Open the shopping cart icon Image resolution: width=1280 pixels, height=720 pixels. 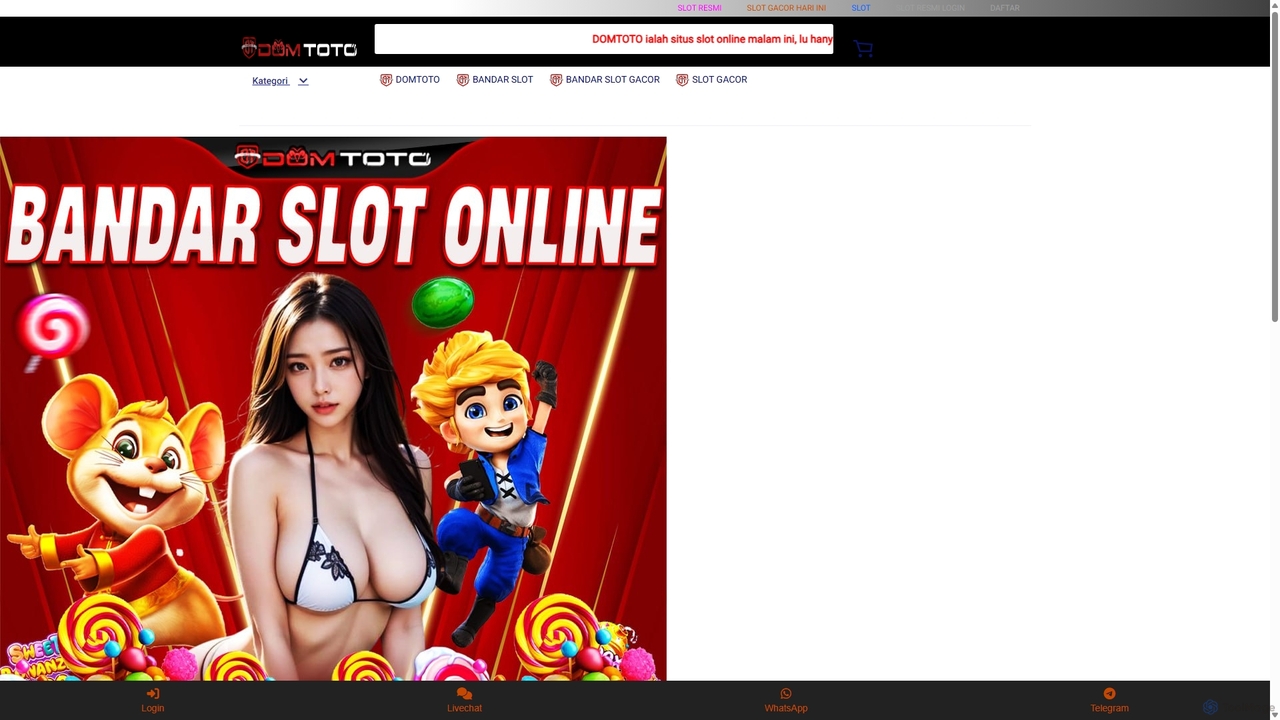tap(863, 48)
